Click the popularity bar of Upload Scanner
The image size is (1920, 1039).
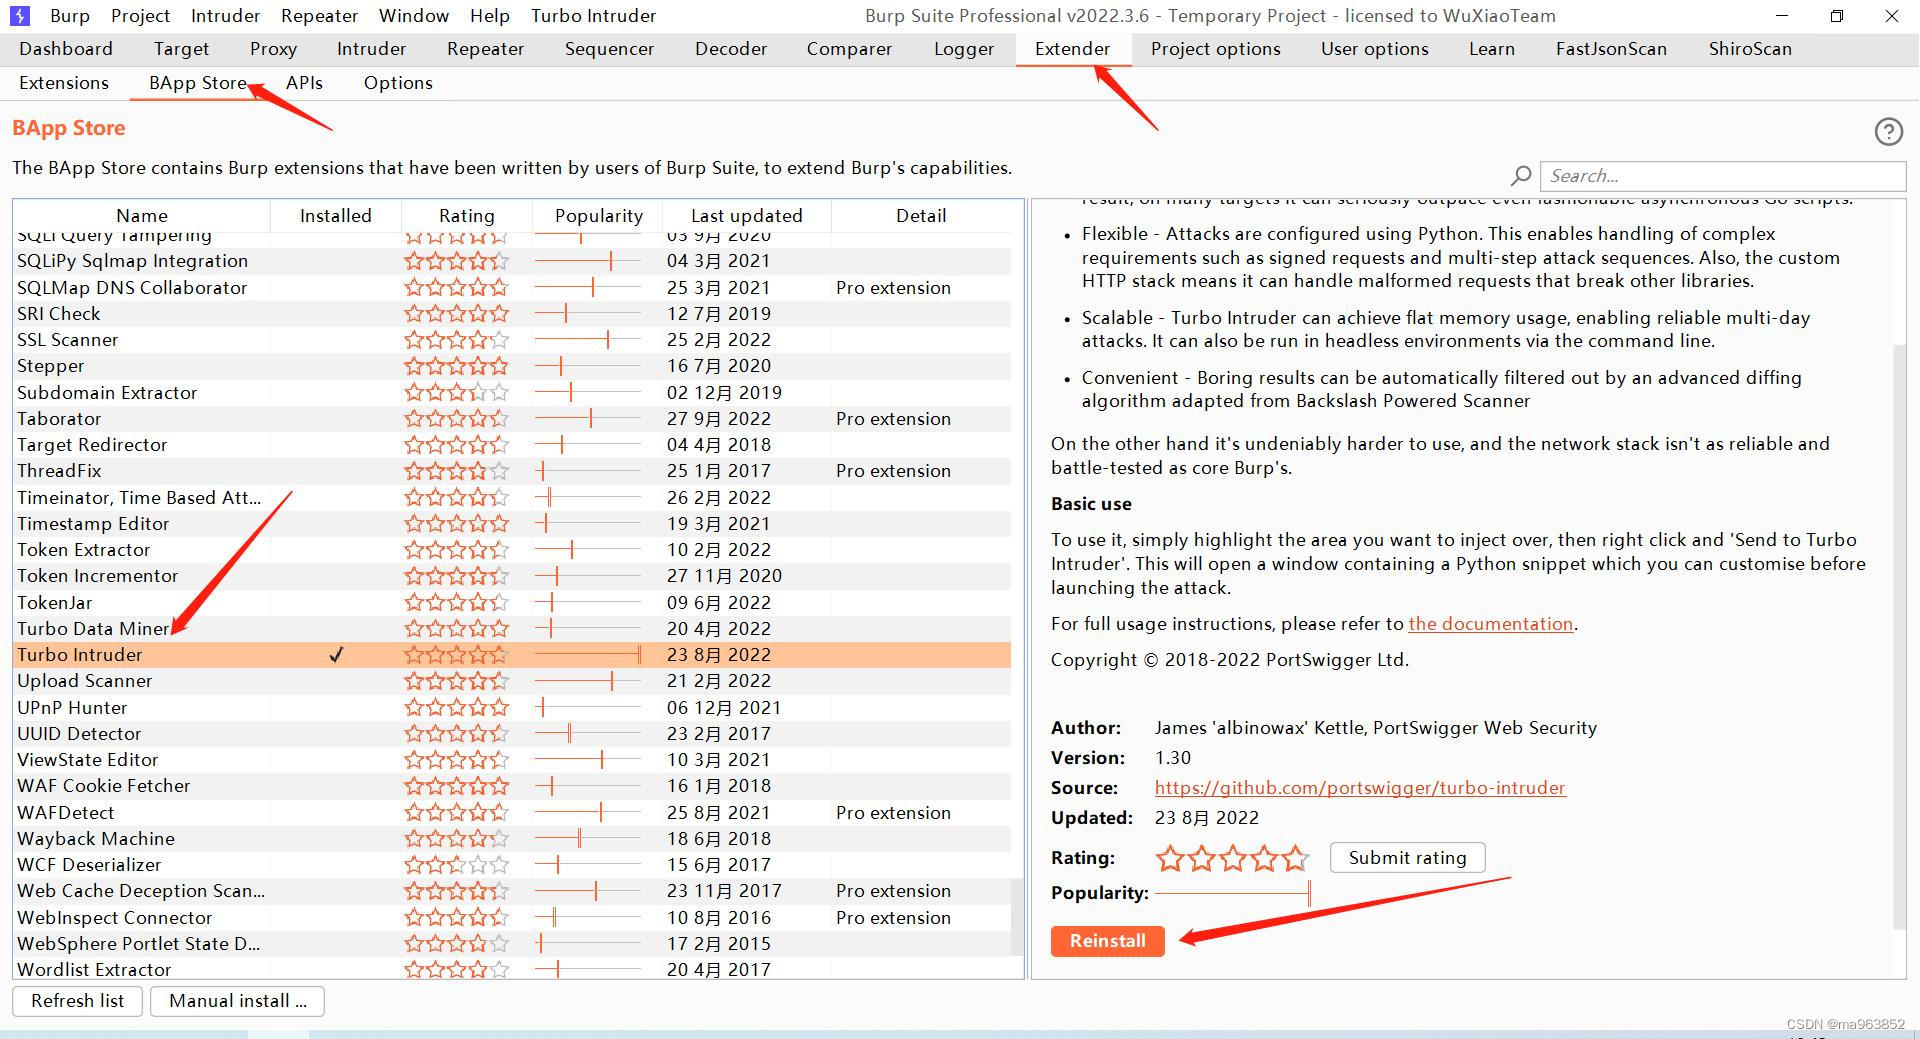(x=587, y=681)
